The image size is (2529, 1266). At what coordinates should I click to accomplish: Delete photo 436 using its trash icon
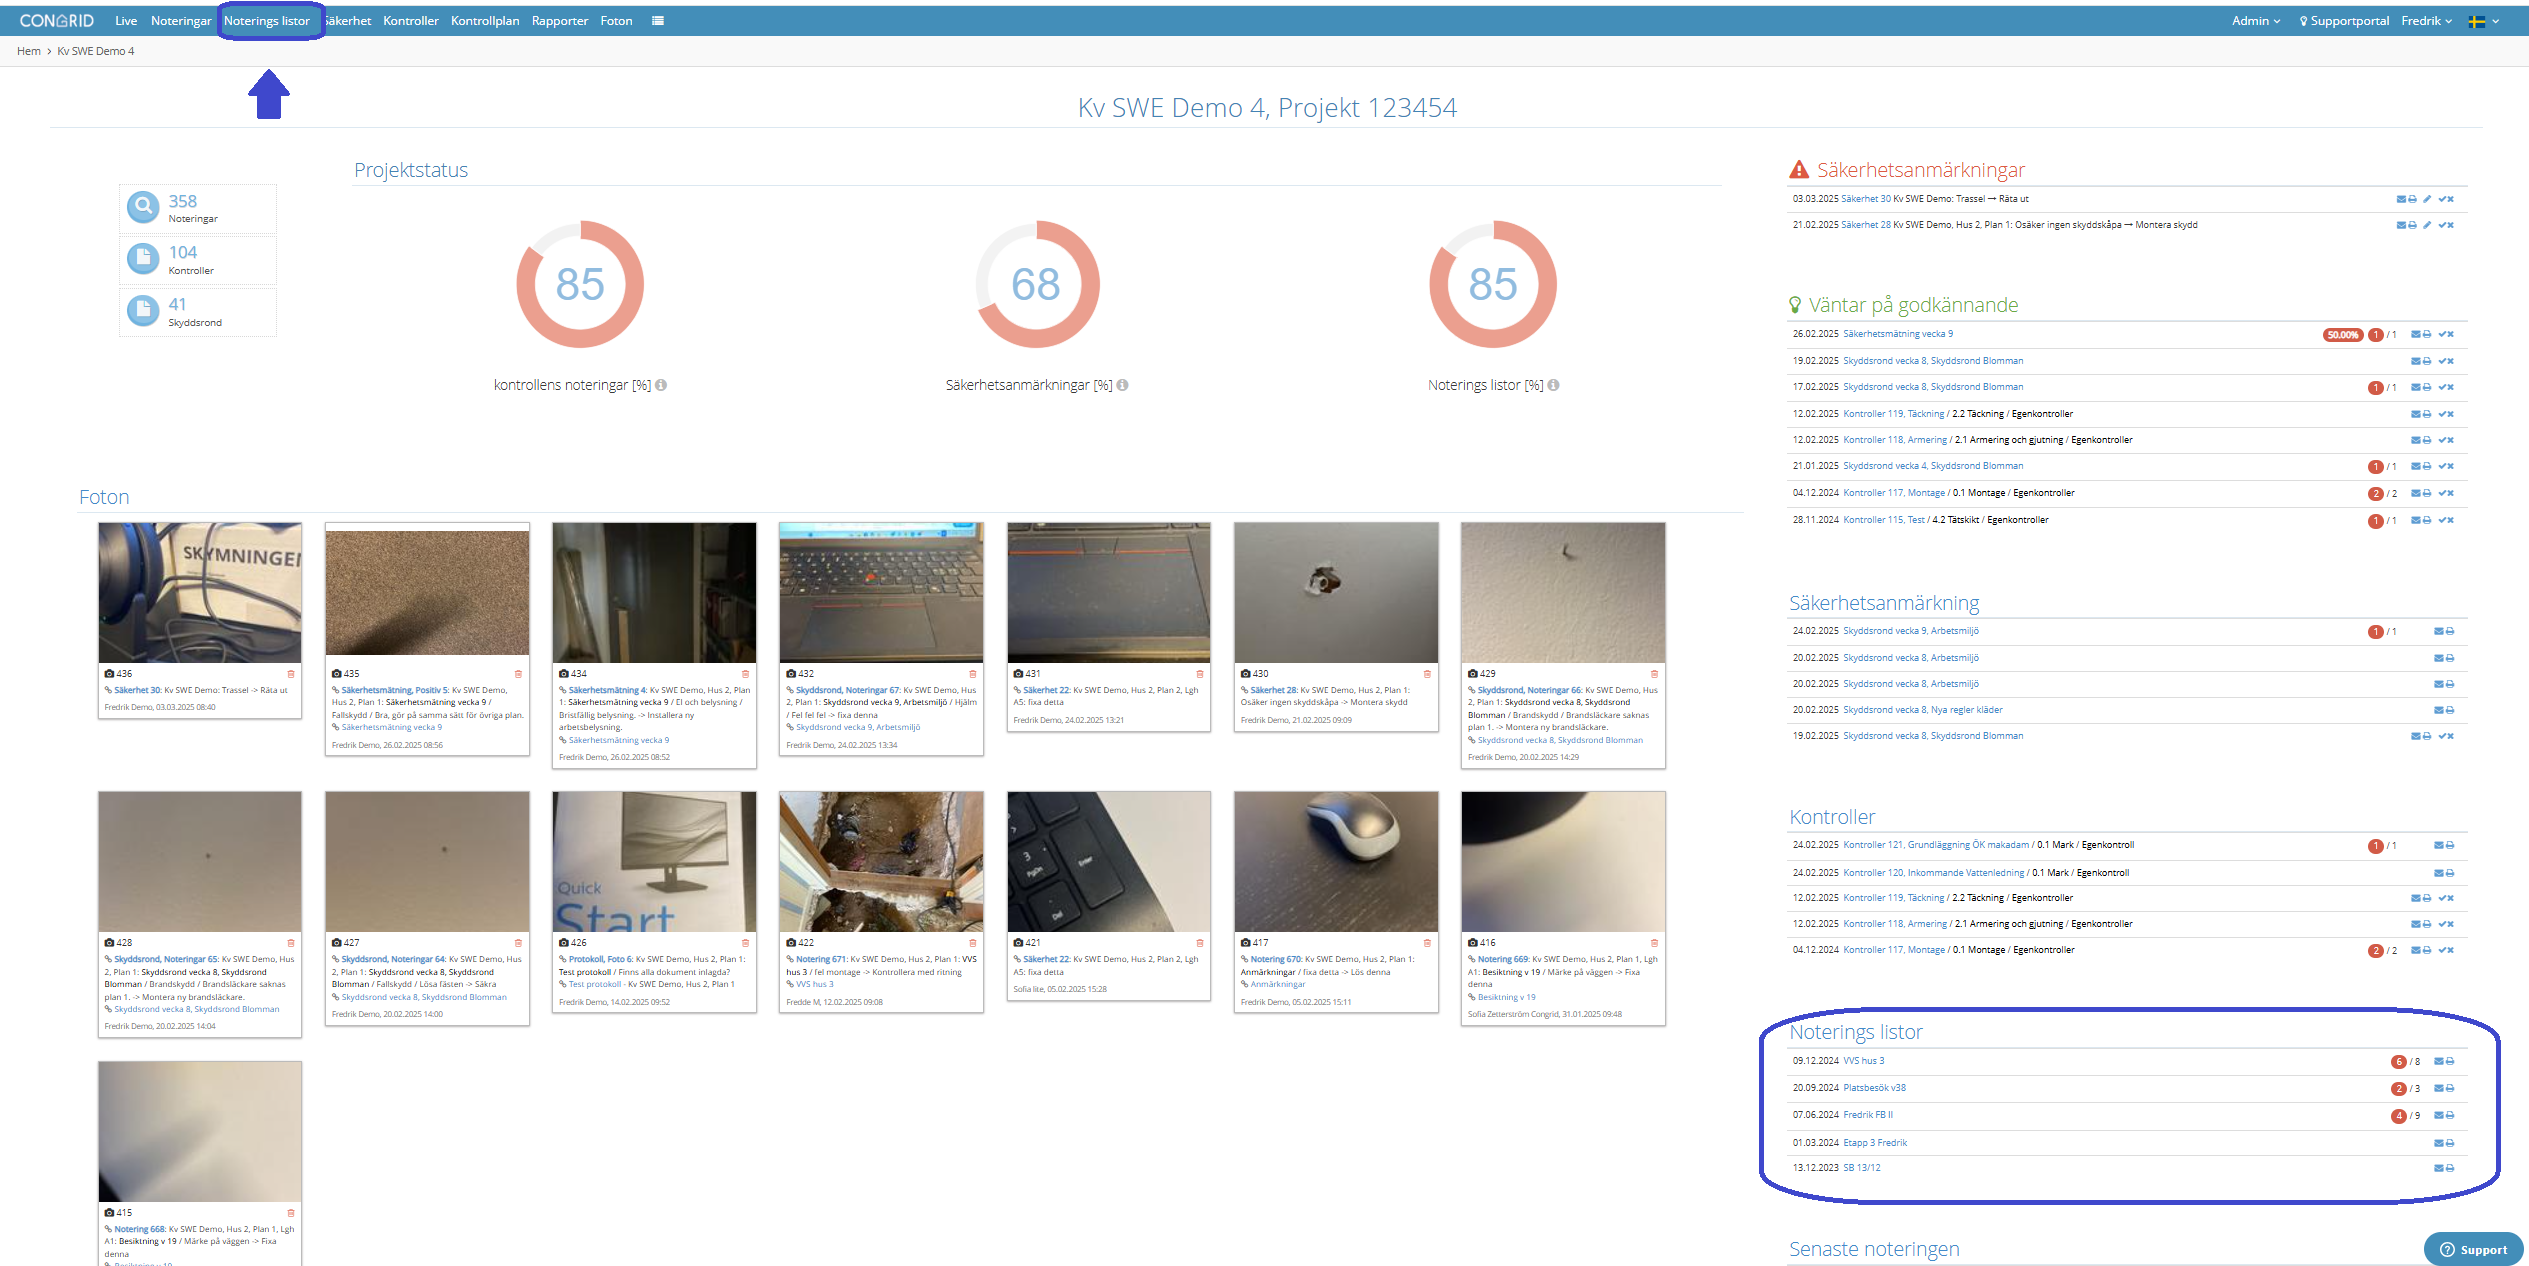[x=291, y=674]
